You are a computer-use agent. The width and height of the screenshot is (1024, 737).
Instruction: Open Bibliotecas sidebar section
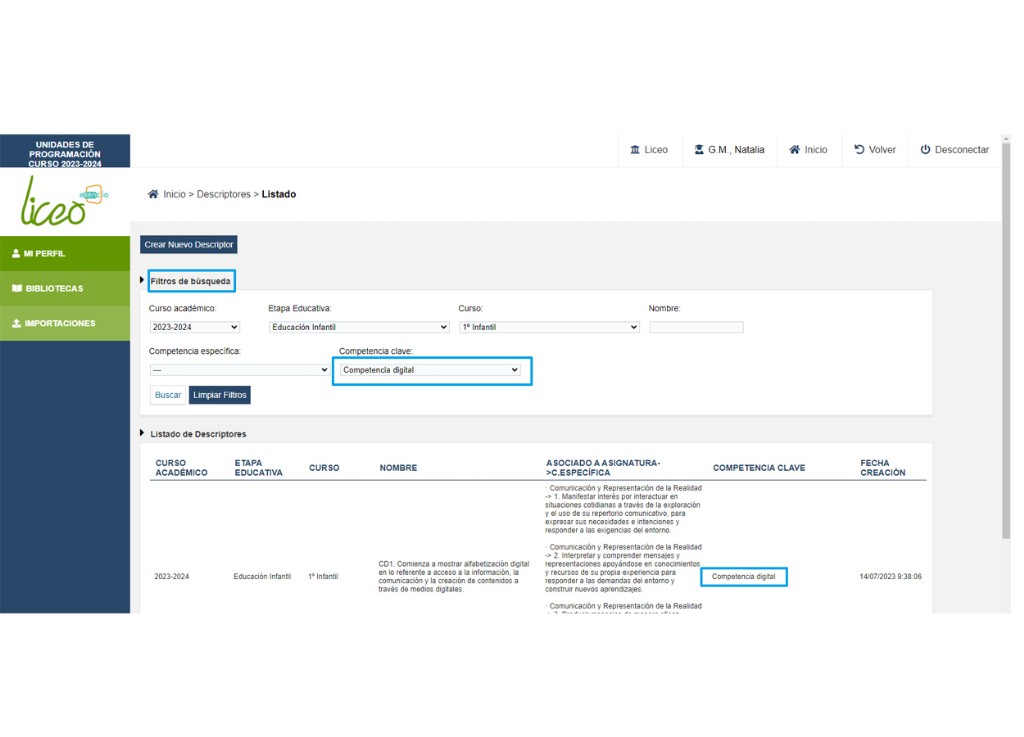coord(65,289)
